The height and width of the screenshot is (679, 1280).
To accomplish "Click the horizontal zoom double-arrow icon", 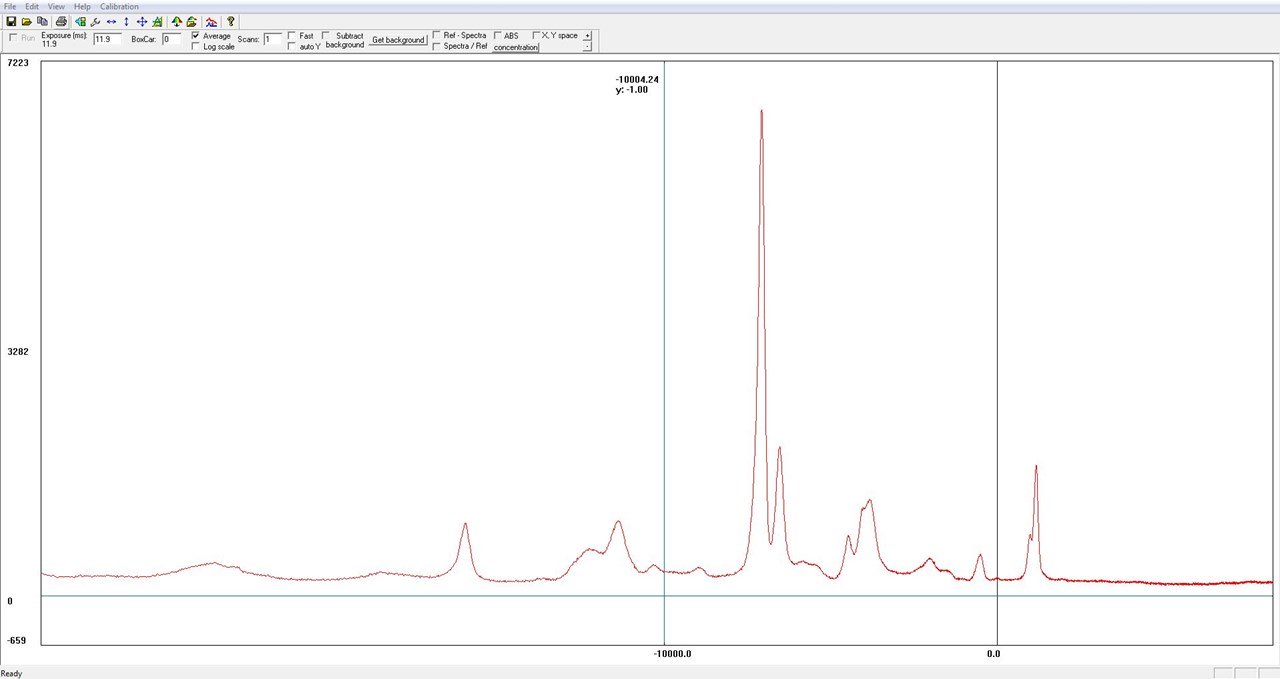I will (111, 21).
